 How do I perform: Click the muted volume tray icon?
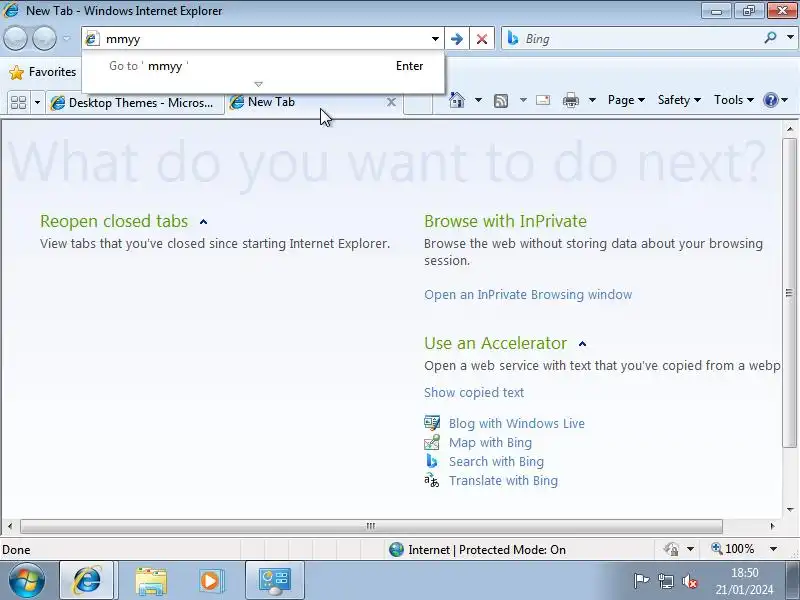coord(689,581)
